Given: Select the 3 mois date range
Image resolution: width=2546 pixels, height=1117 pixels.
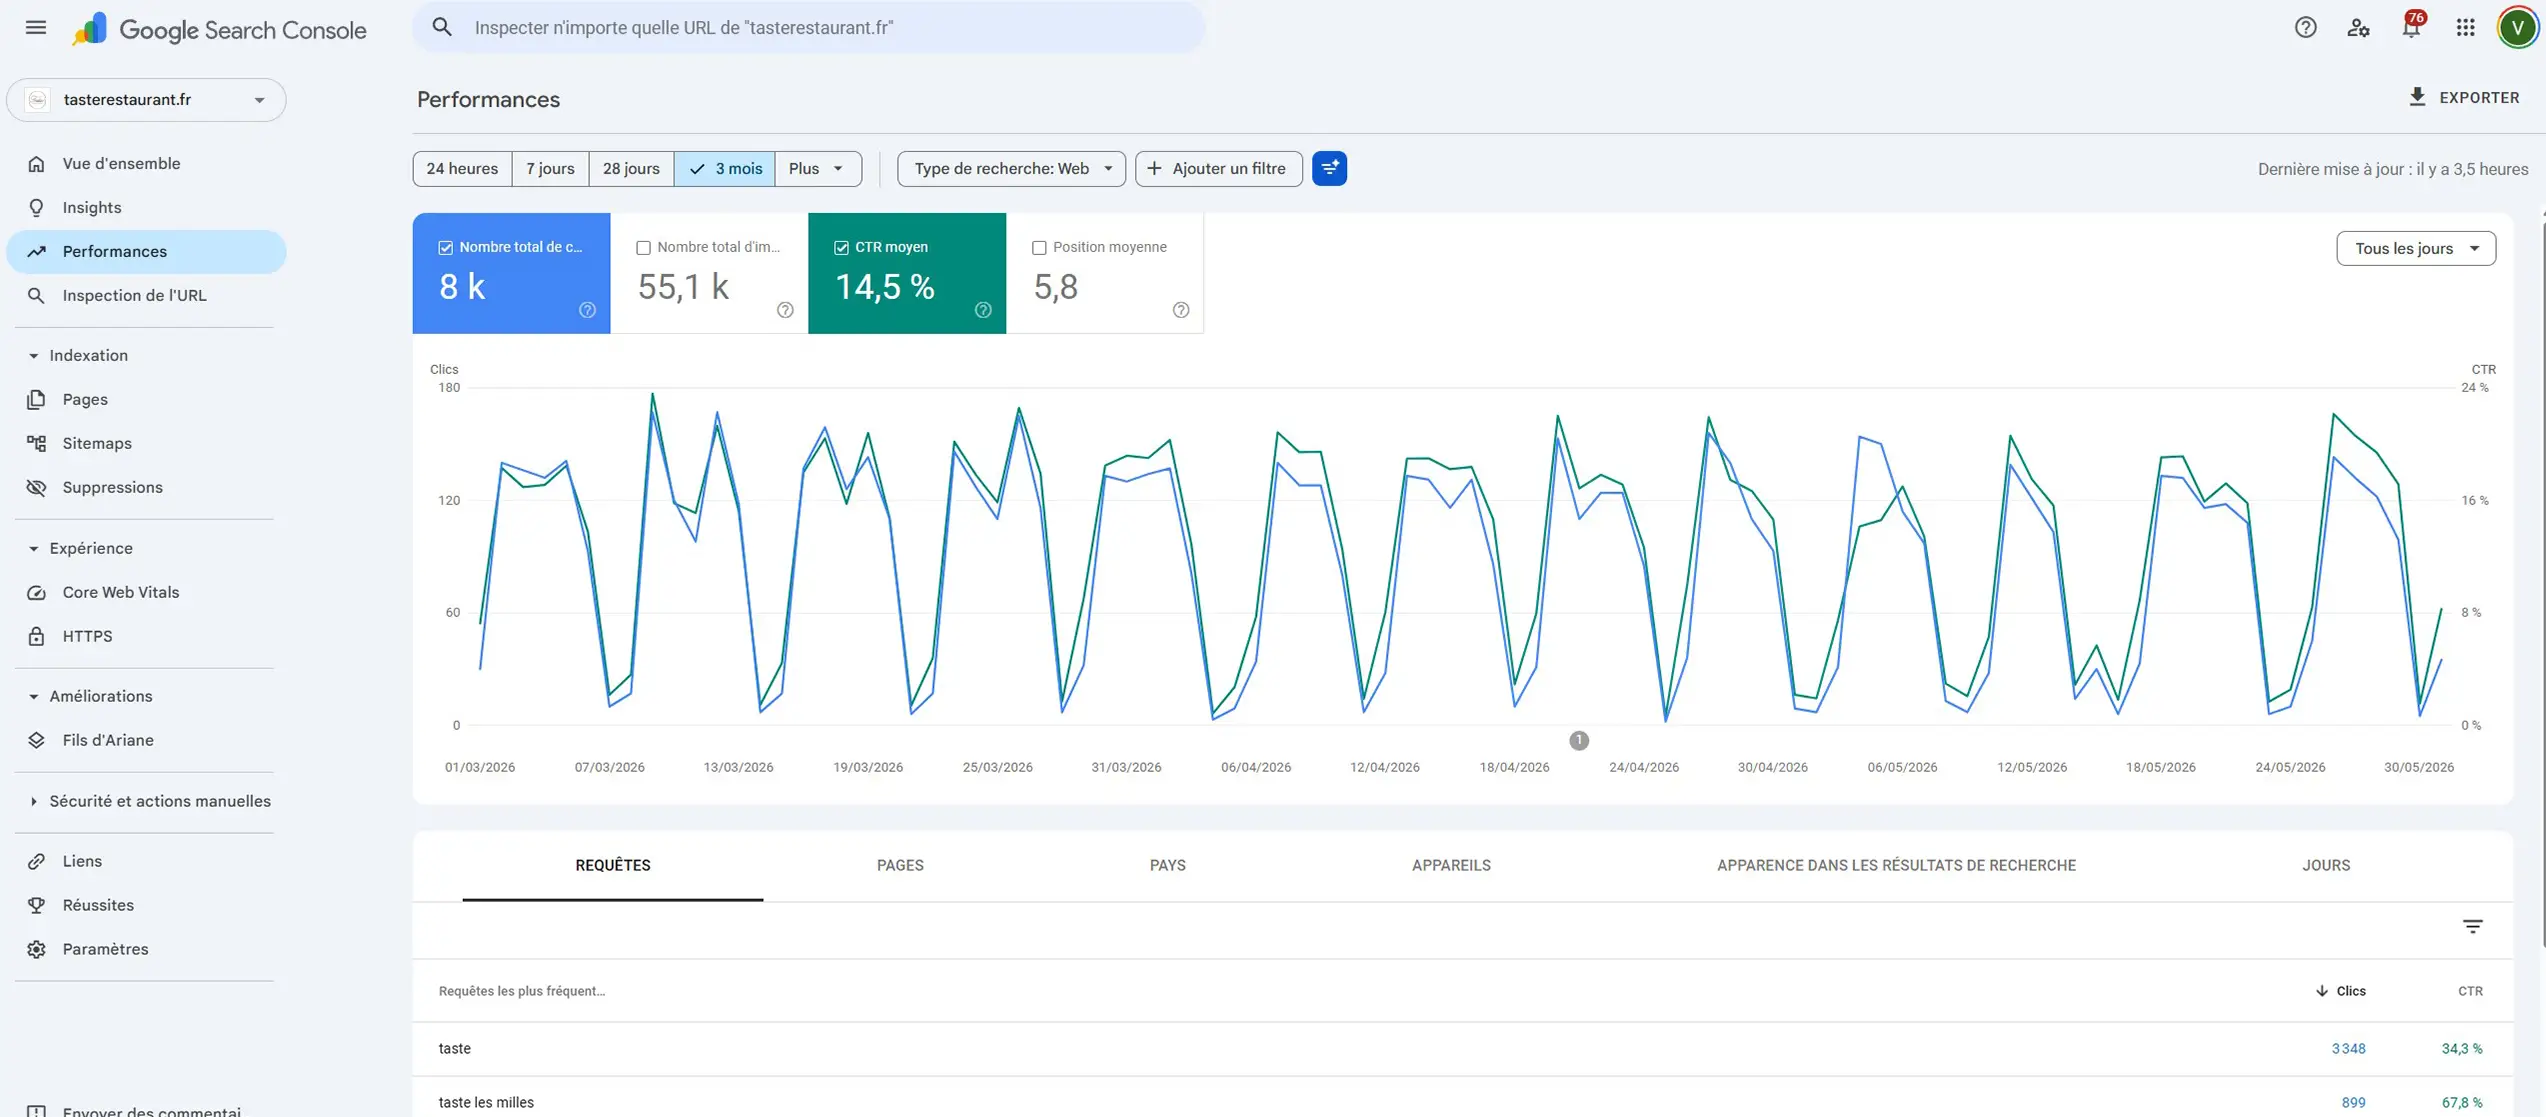Looking at the screenshot, I should [x=725, y=168].
